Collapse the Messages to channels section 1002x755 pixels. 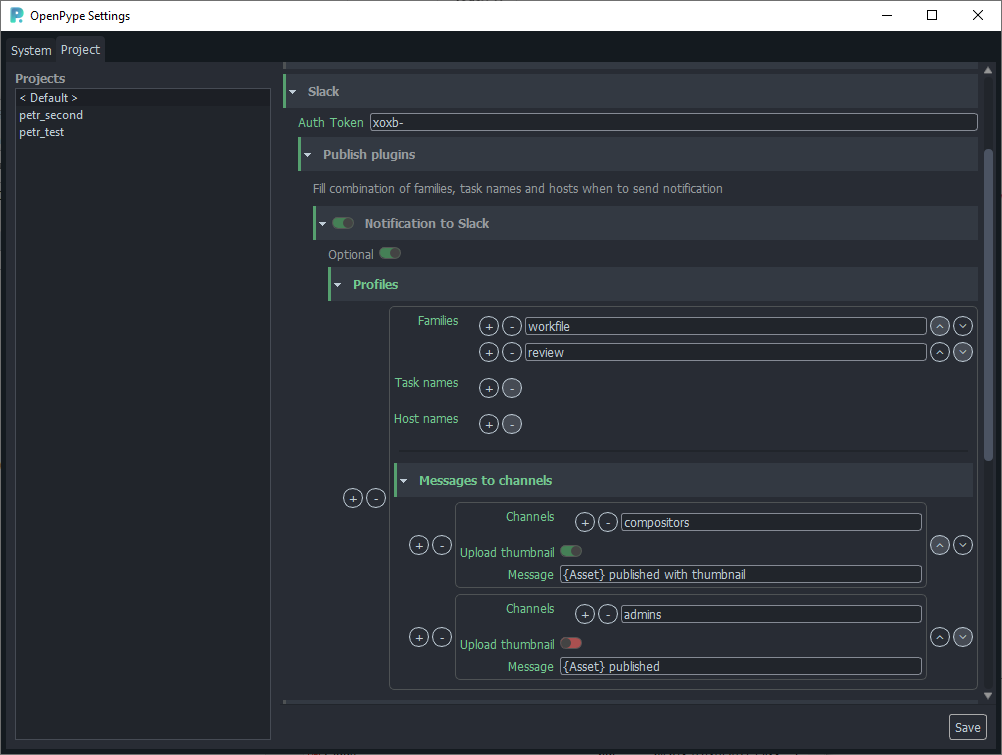tap(404, 480)
